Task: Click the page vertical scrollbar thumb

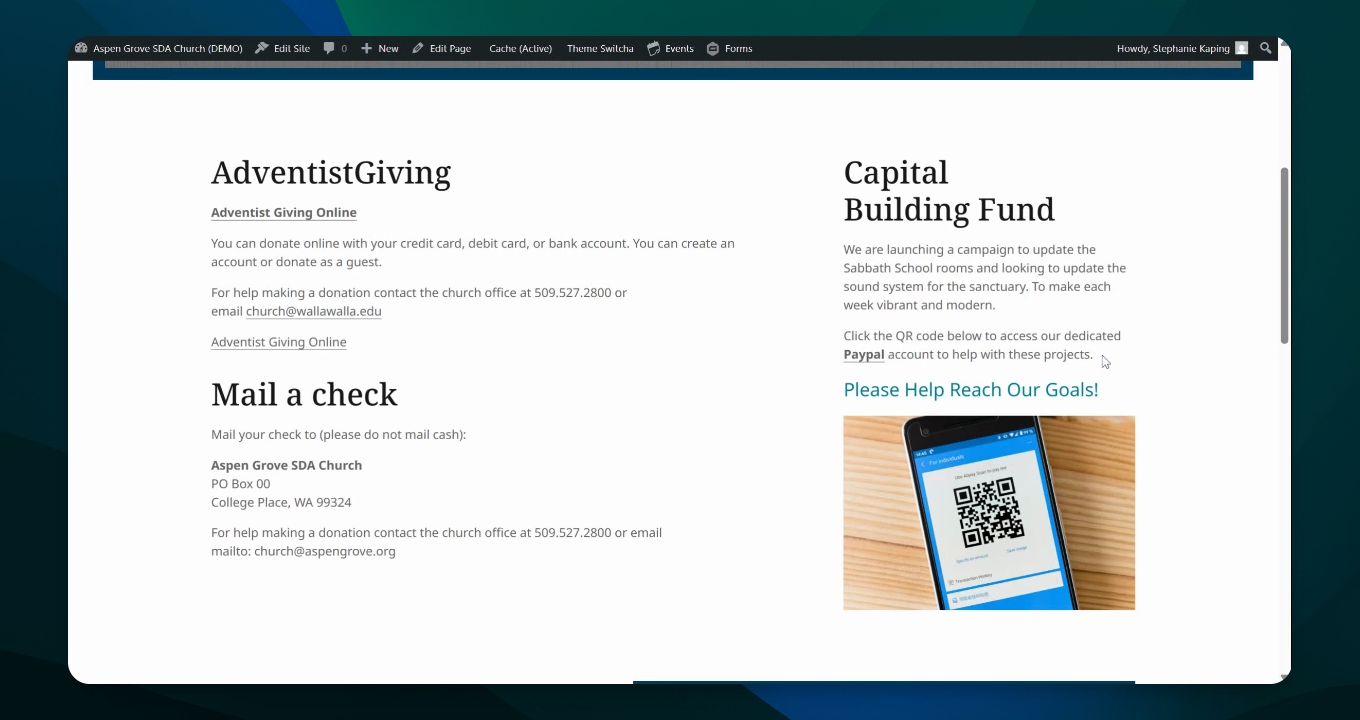Action: (1284, 255)
